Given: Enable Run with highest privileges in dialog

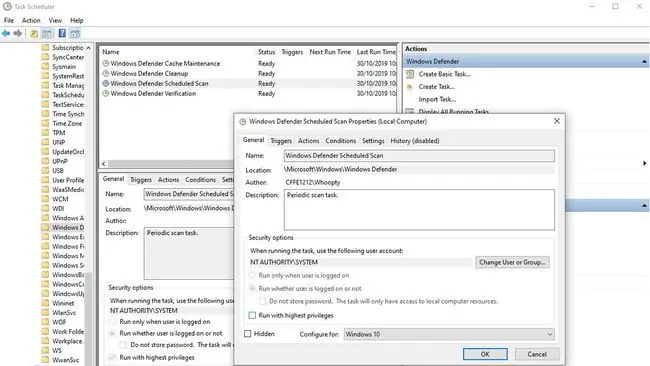Looking at the screenshot, I should 252,315.
